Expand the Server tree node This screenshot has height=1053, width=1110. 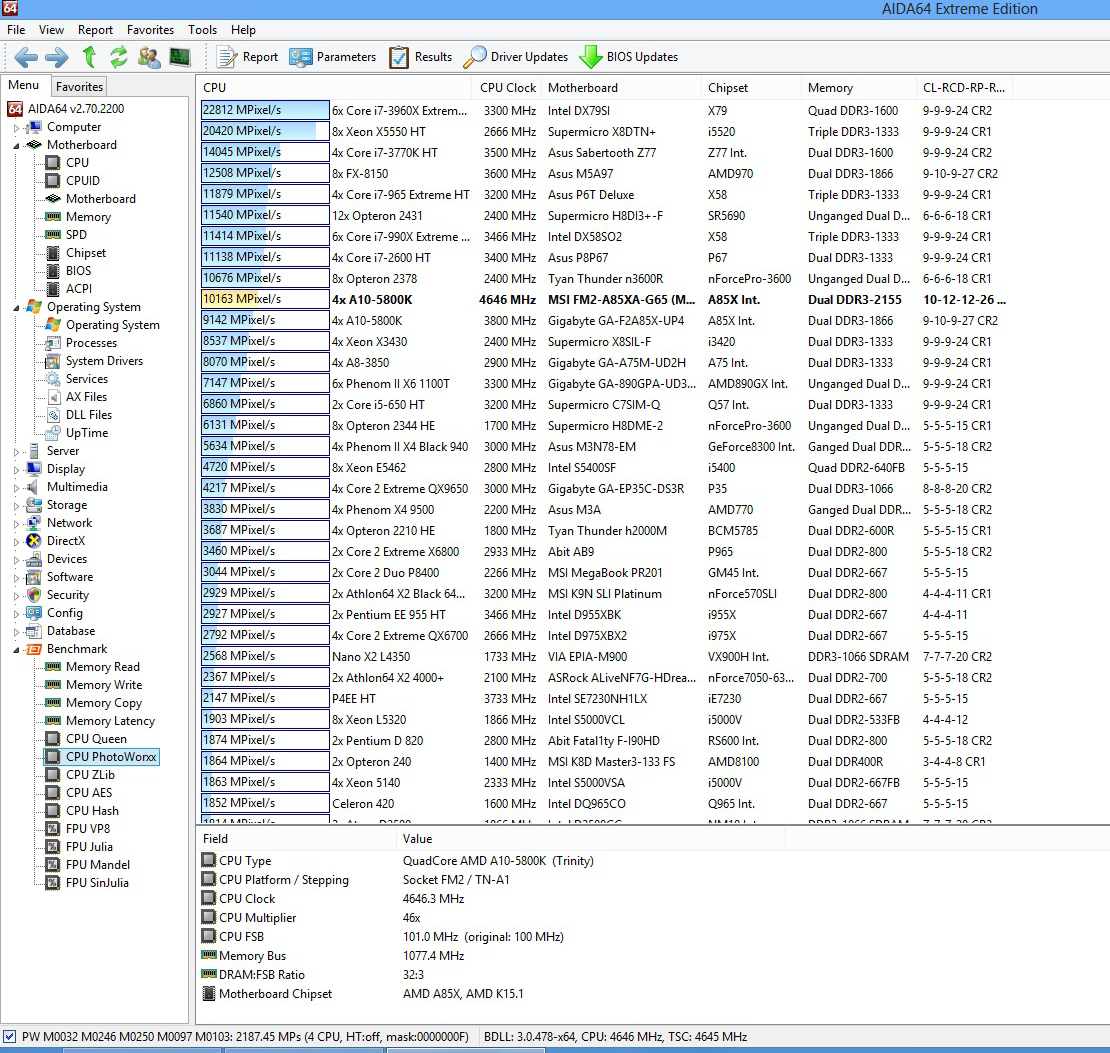[16, 451]
